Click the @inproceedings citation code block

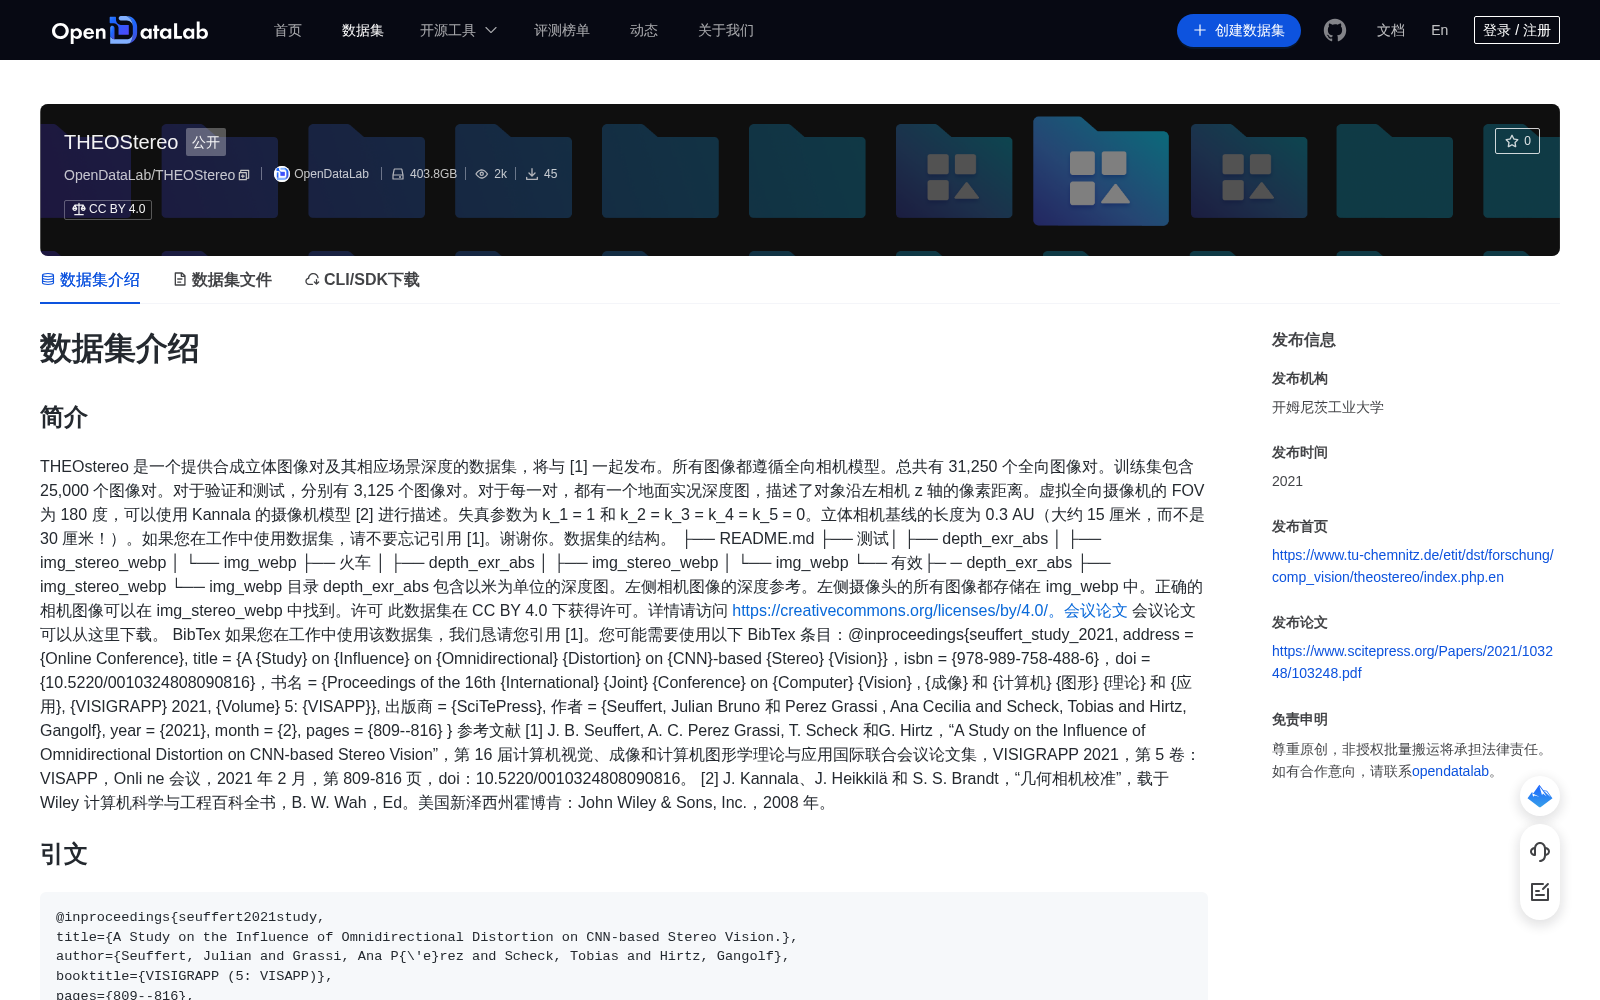pyautogui.click(x=624, y=946)
